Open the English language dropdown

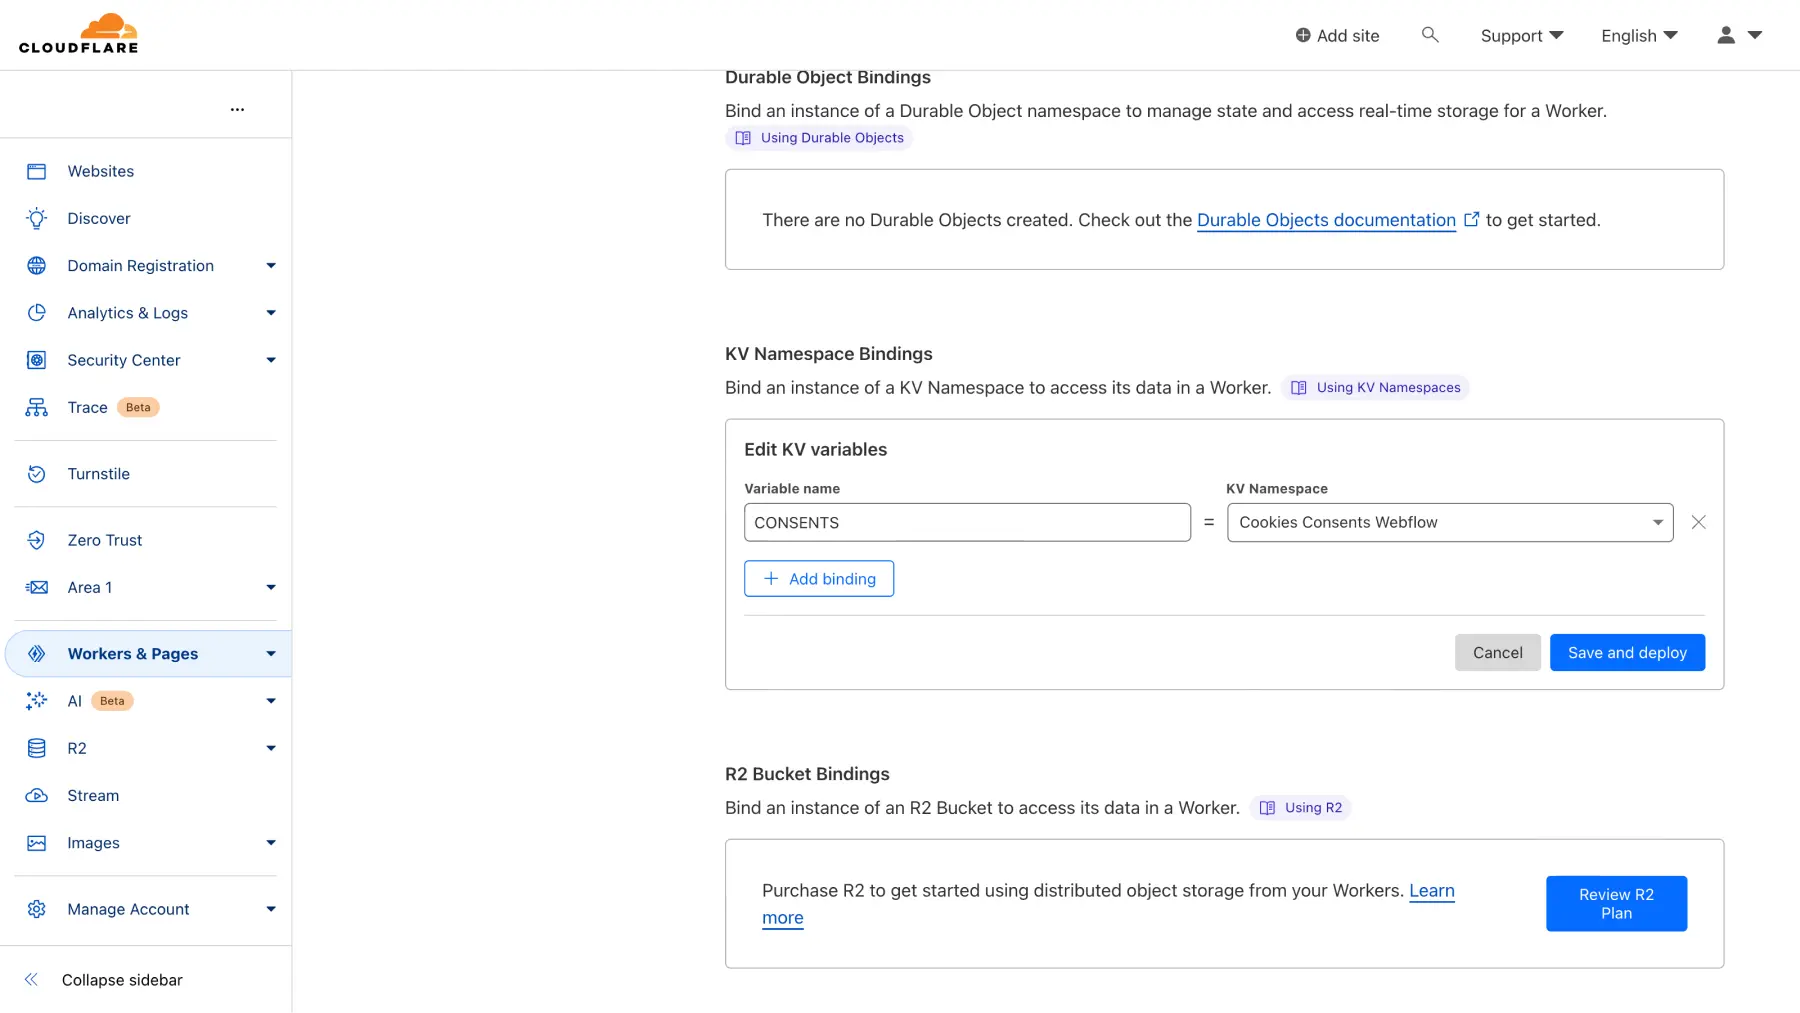pos(1639,35)
